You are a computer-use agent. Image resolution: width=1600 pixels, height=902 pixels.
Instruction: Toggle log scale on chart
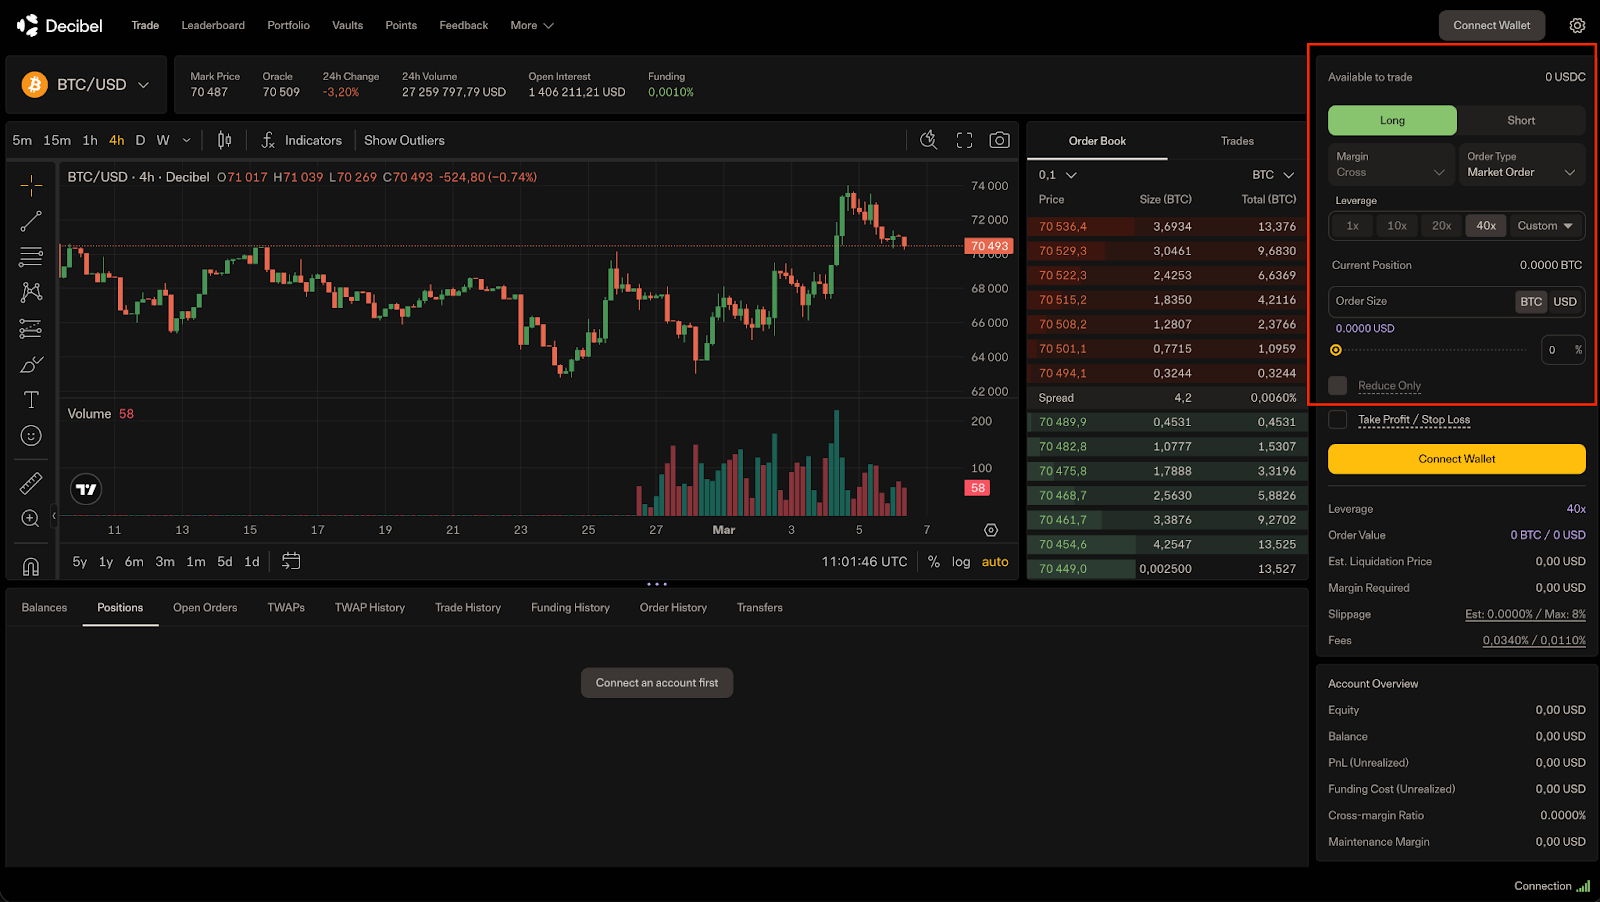click(x=961, y=562)
